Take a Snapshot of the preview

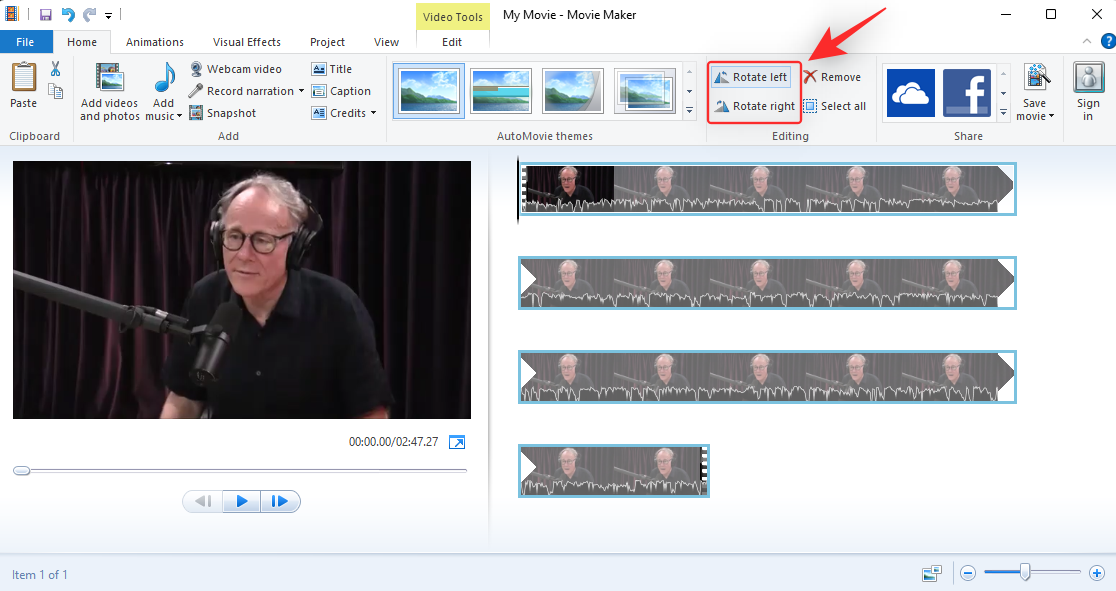point(223,113)
